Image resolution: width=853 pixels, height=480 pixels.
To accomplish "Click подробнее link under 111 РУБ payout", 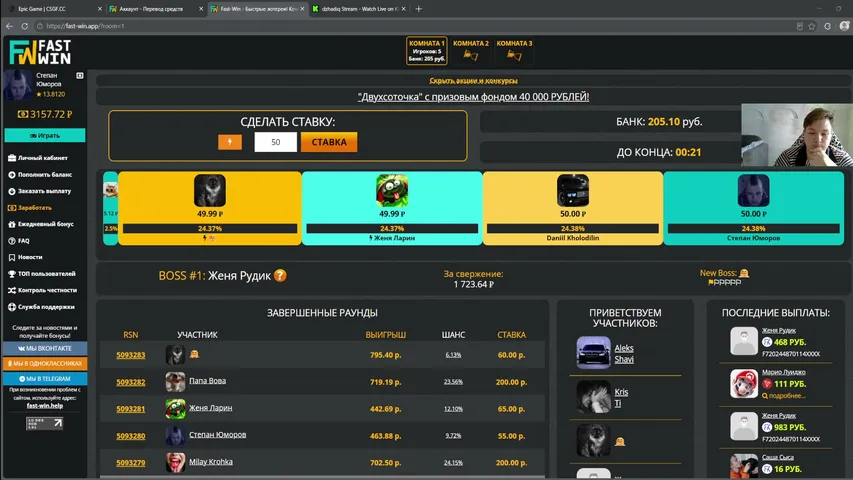I will pyautogui.click(x=783, y=396).
